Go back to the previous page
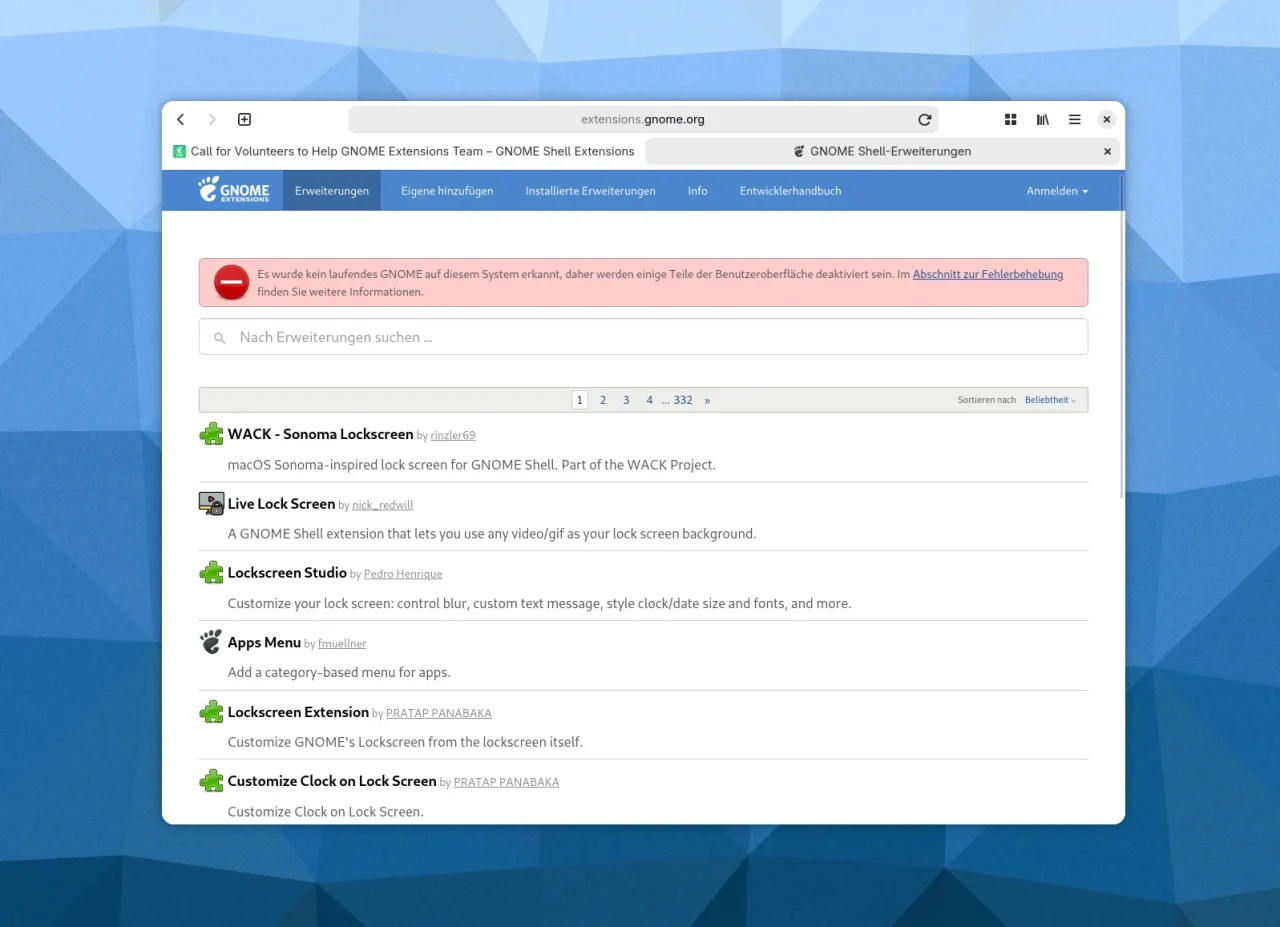The image size is (1280, 927). [x=181, y=120]
